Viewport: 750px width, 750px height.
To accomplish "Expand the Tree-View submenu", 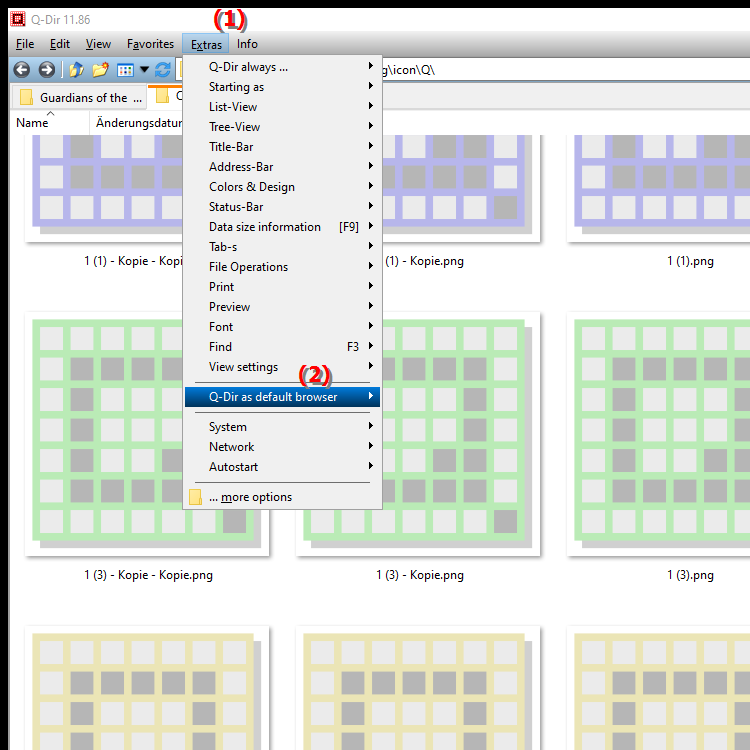I will 282,127.
